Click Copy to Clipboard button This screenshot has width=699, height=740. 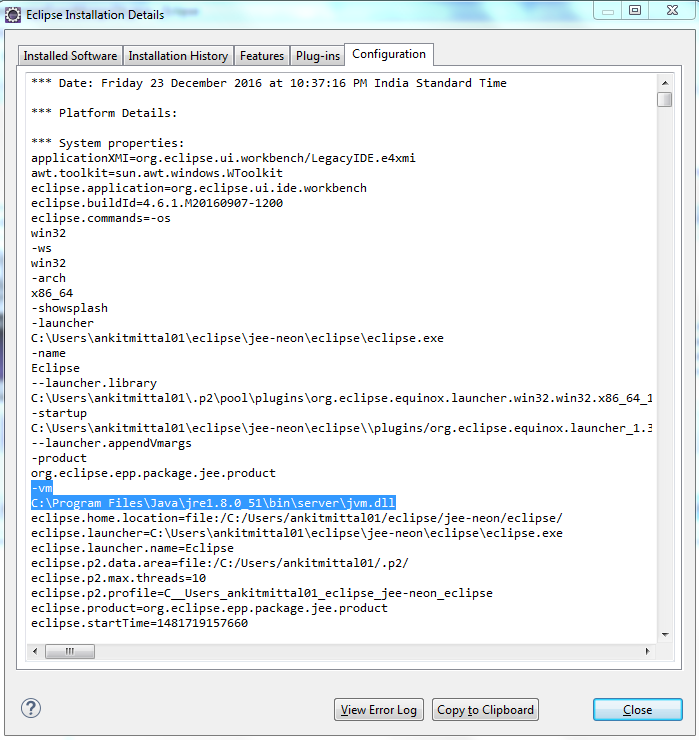[485, 709]
